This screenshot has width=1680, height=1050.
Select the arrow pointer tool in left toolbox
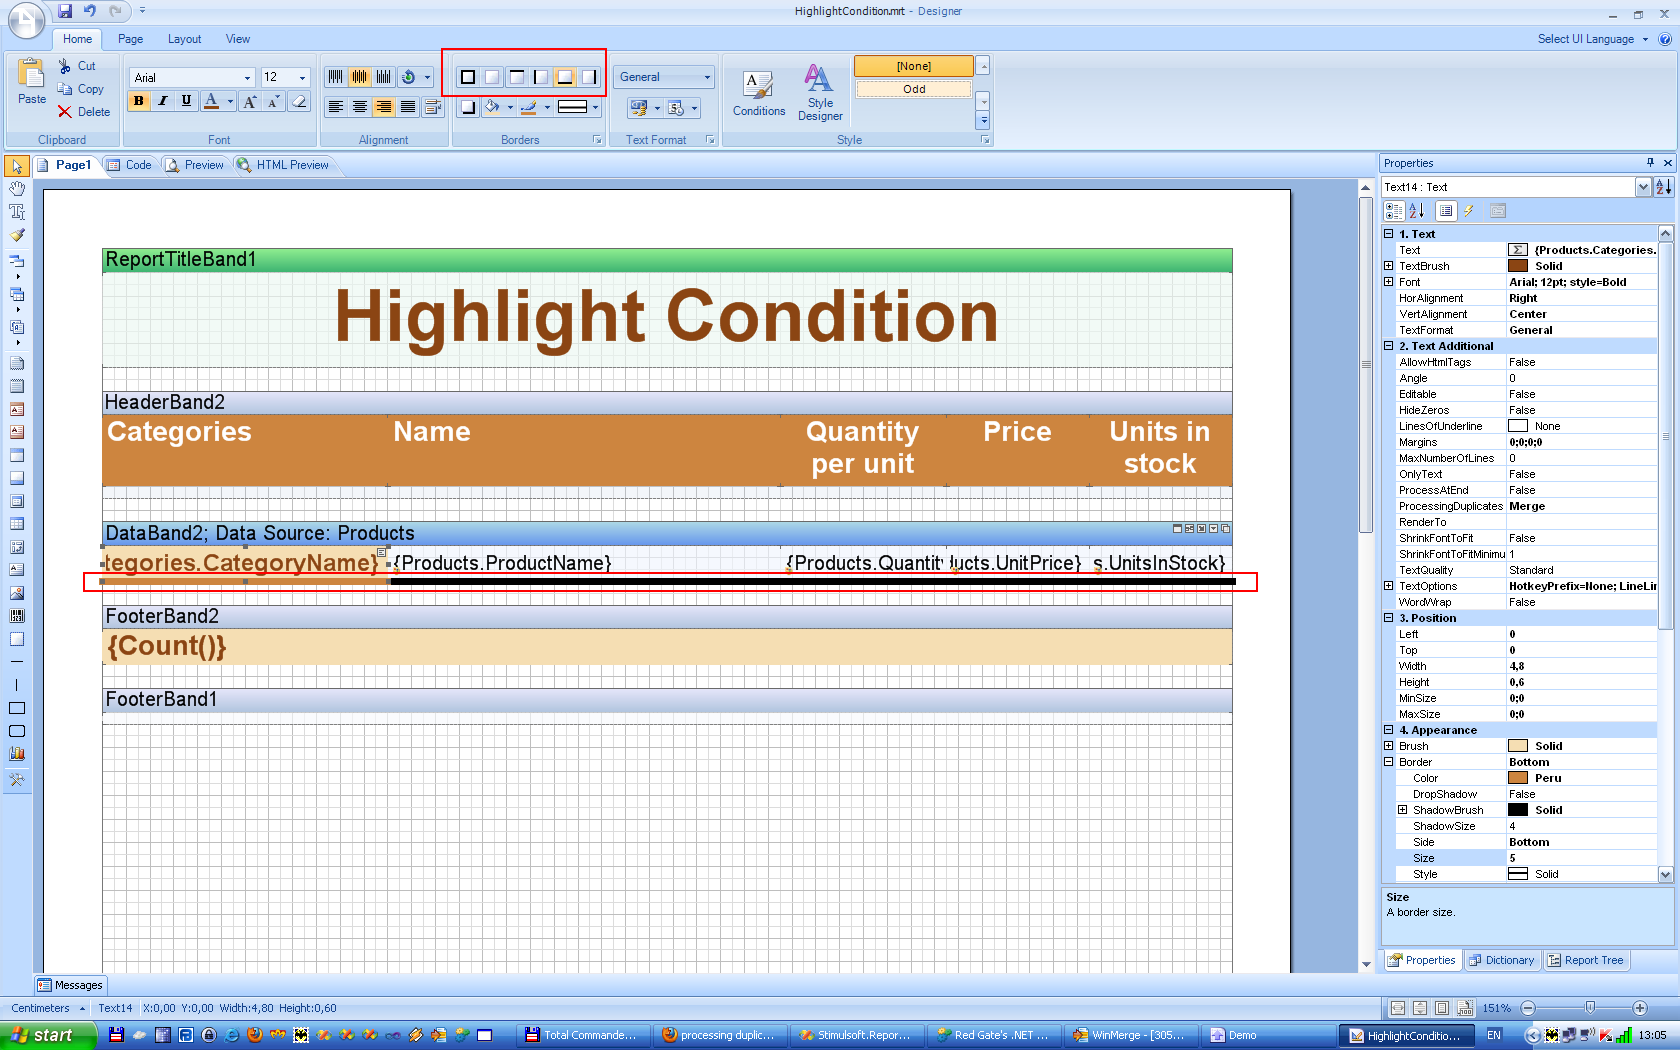coord(17,166)
